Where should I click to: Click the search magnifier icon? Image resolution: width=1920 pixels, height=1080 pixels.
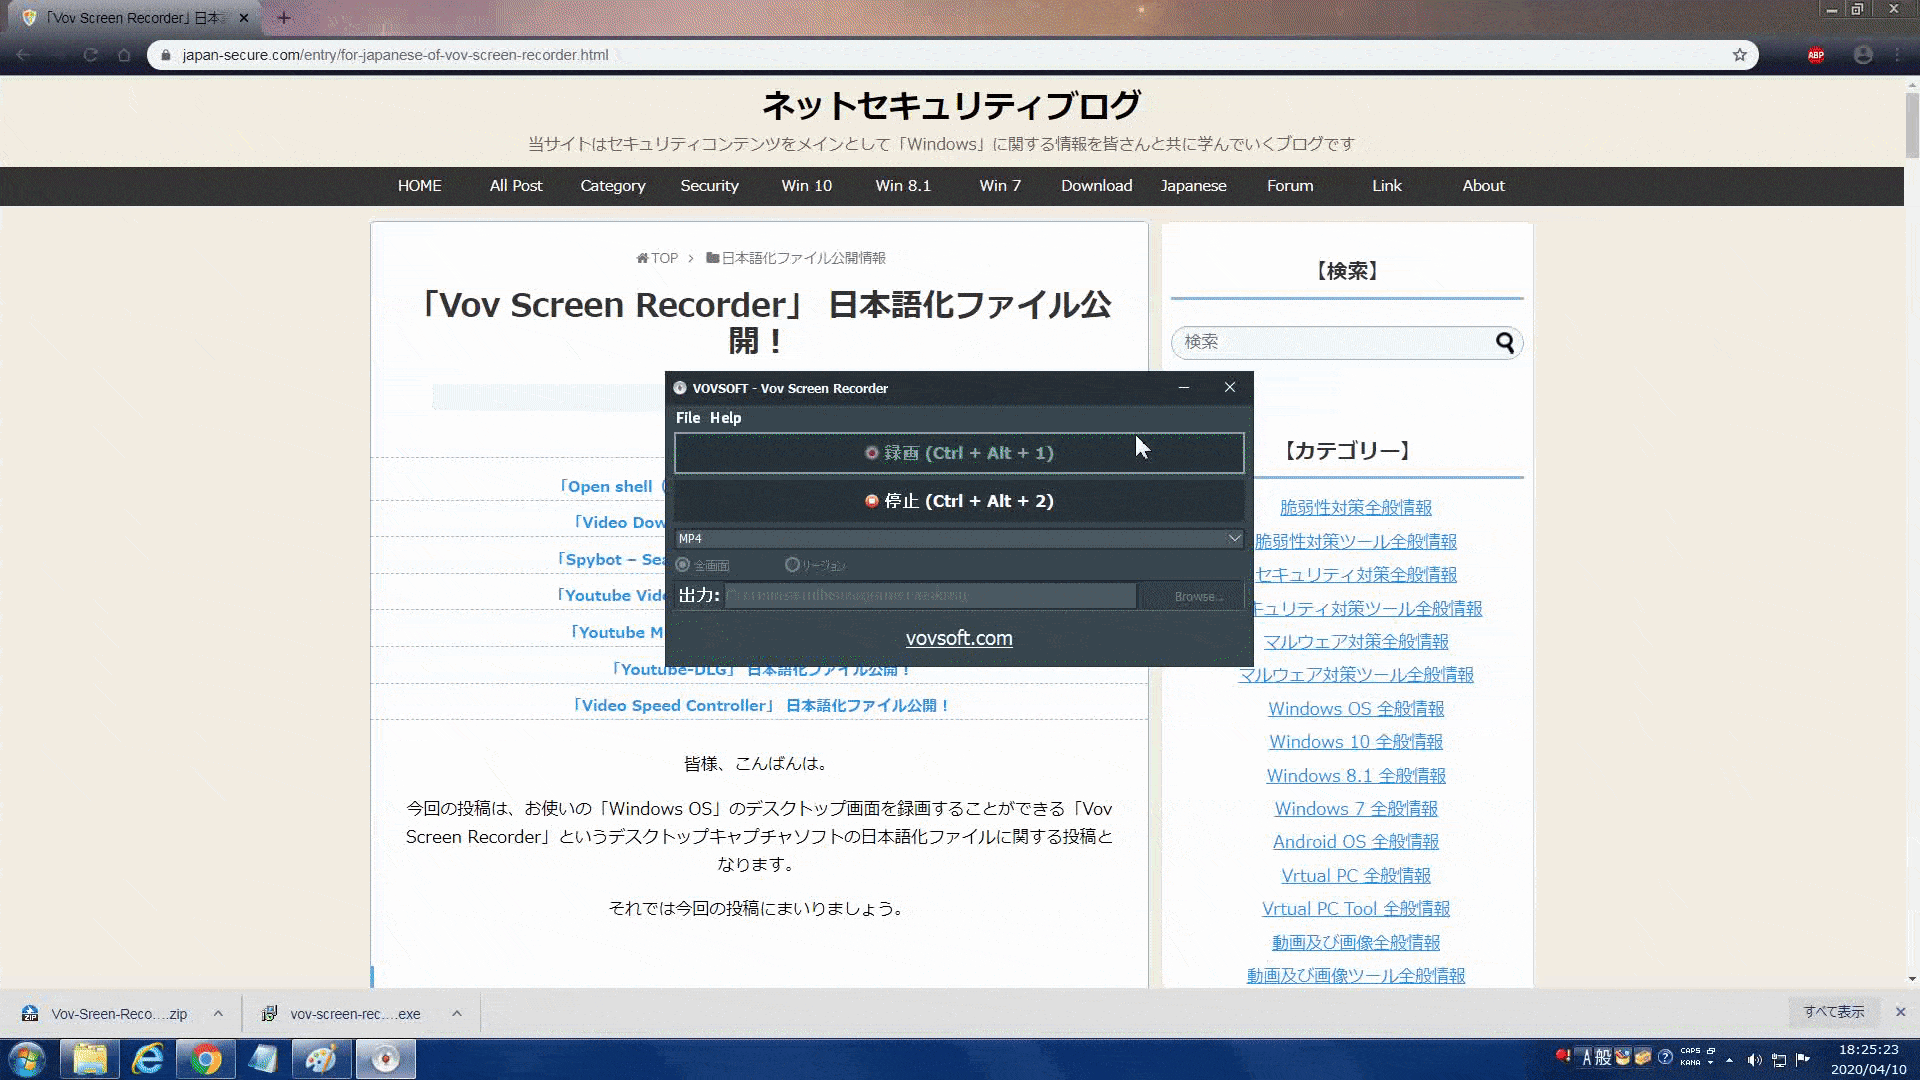[1505, 343]
